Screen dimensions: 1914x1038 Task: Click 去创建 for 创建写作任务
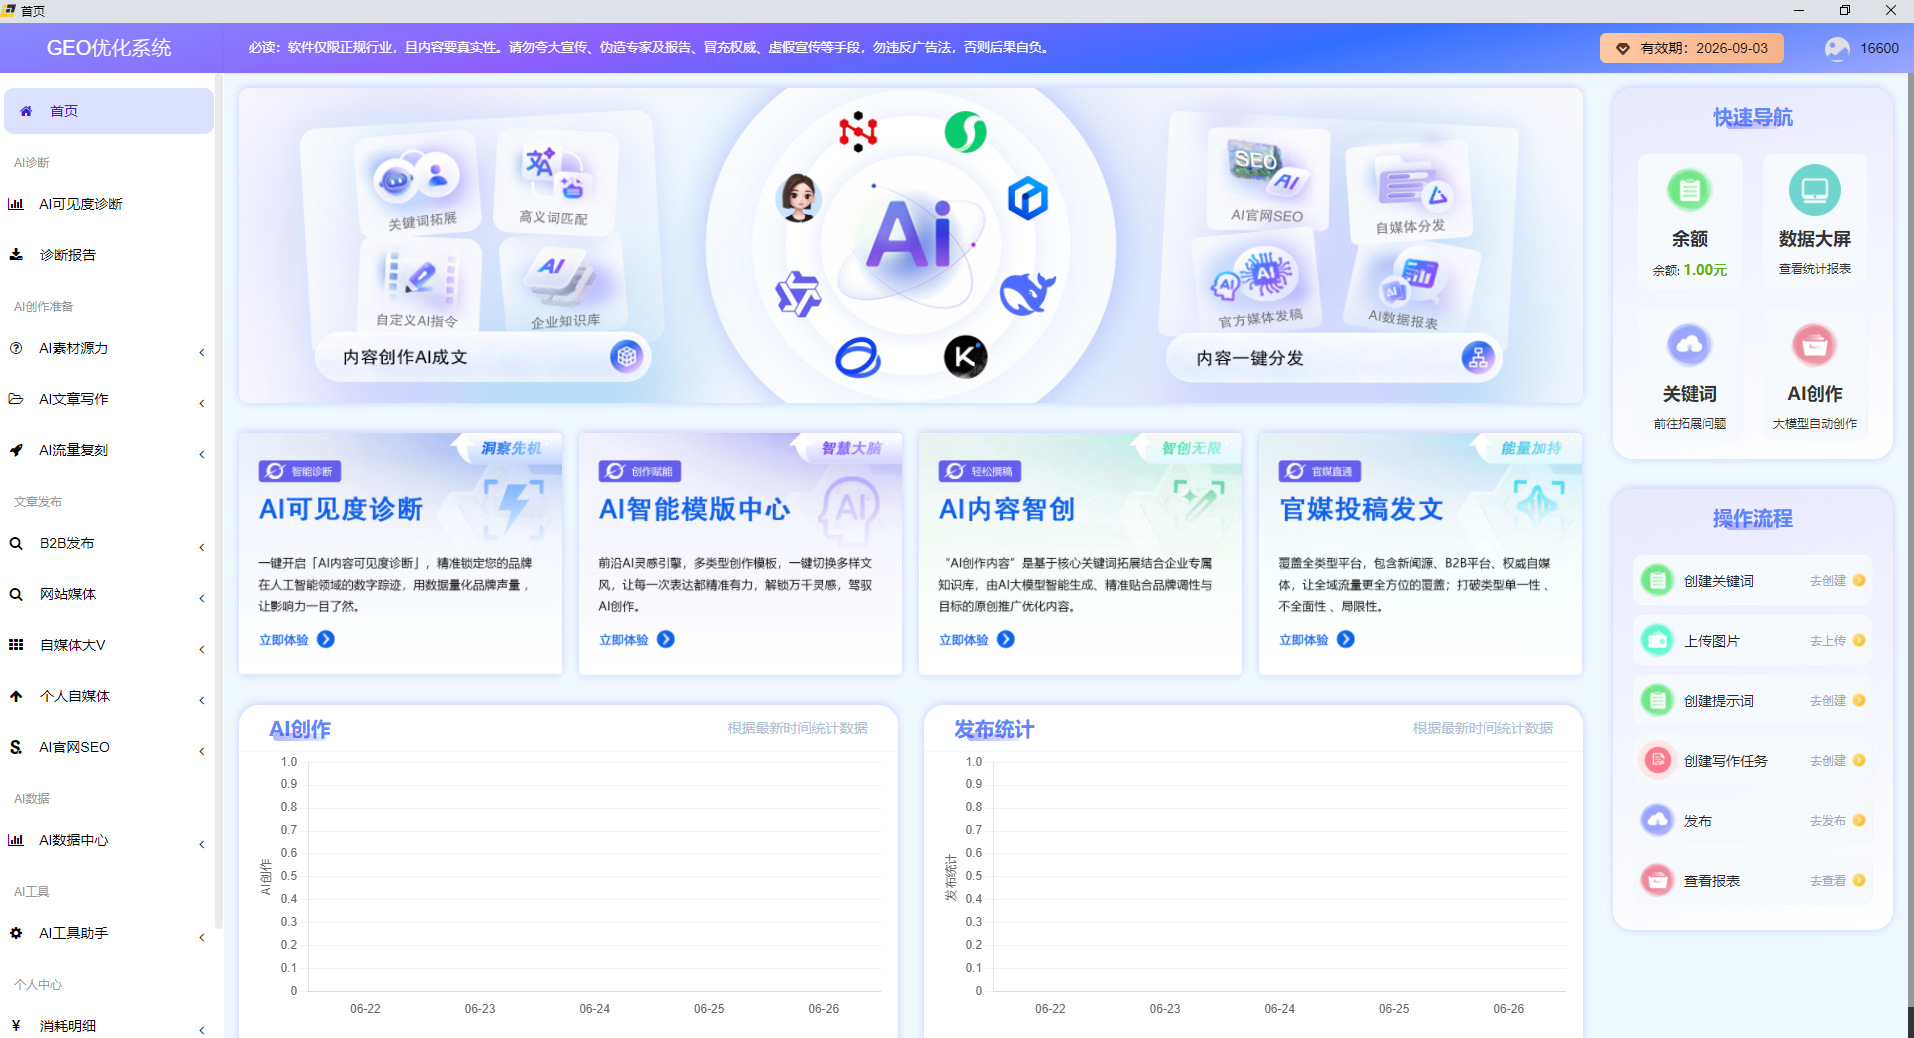1837,760
